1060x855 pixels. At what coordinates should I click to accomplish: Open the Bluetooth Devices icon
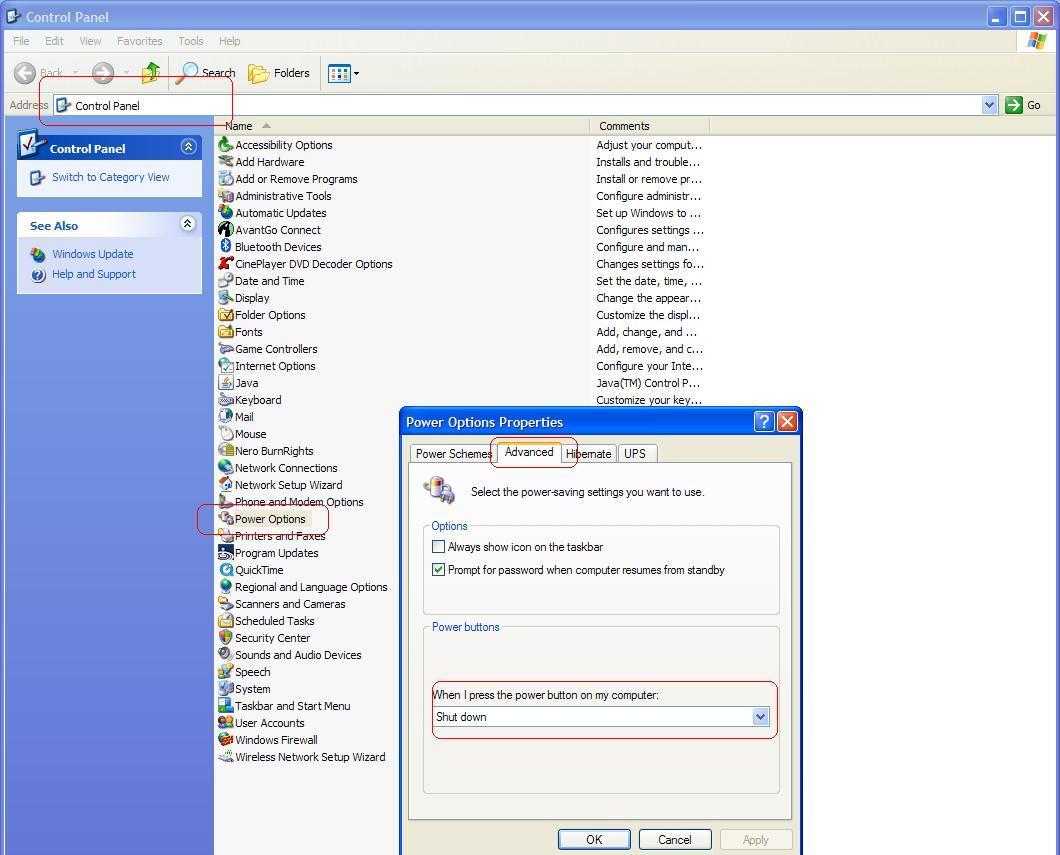pos(226,247)
